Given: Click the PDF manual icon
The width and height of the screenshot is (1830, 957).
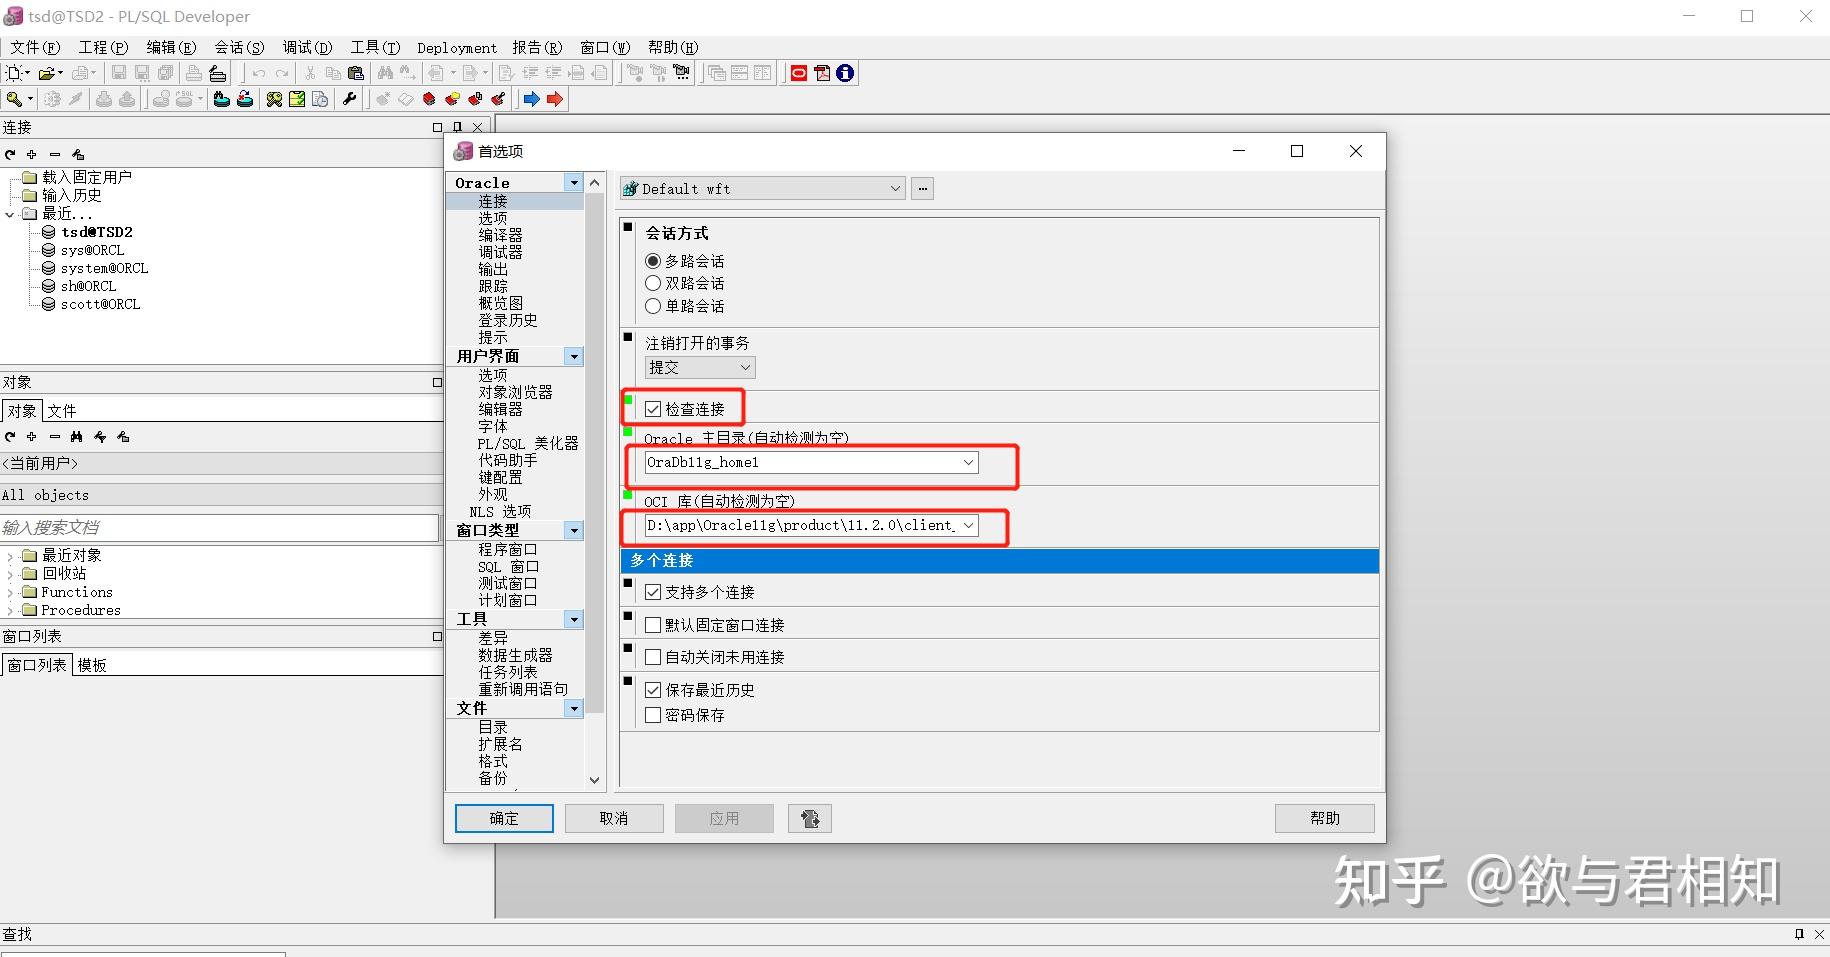Looking at the screenshot, I should click(x=822, y=73).
